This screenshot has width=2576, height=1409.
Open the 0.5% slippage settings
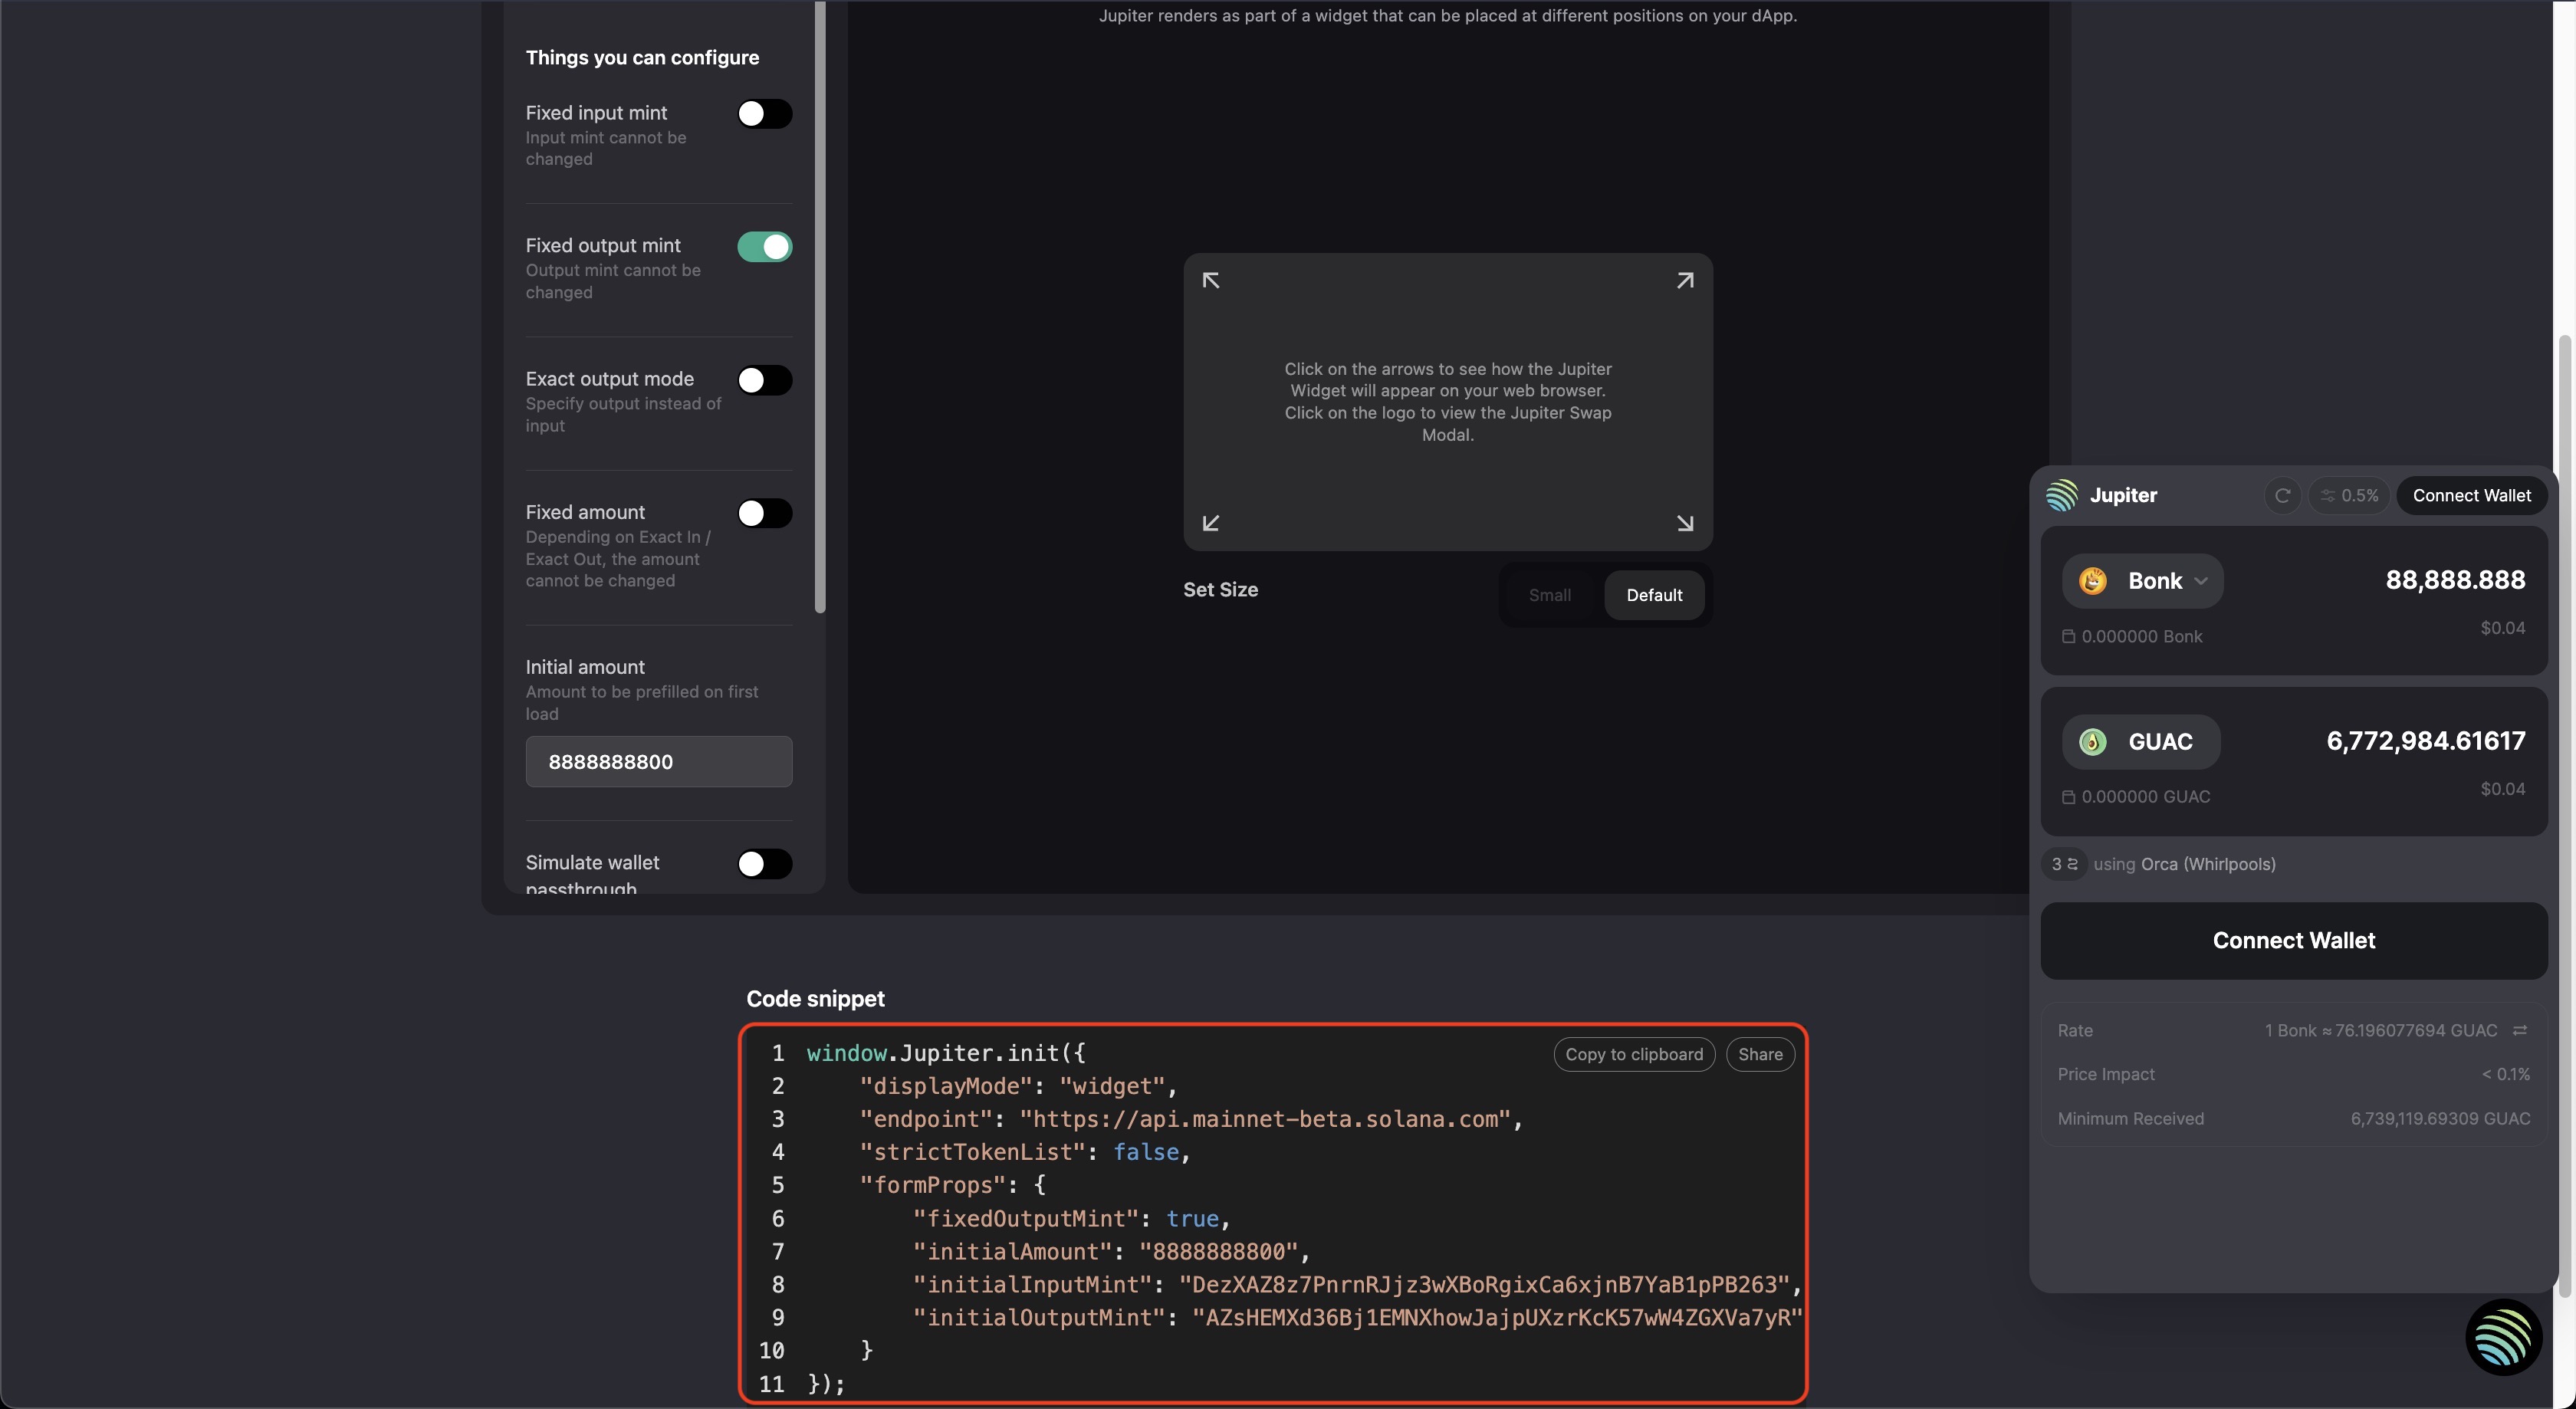coord(2349,496)
